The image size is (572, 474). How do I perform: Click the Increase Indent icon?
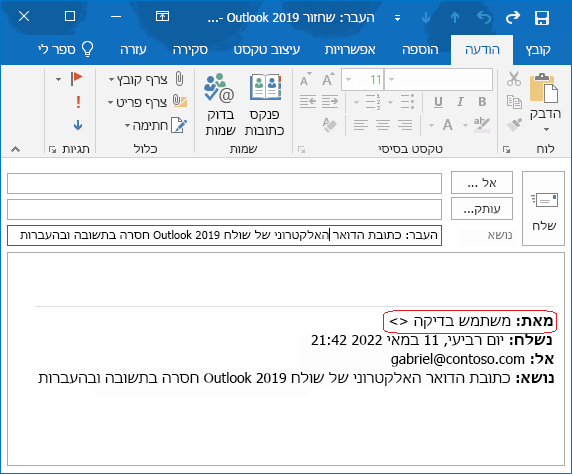click(x=330, y=102)
